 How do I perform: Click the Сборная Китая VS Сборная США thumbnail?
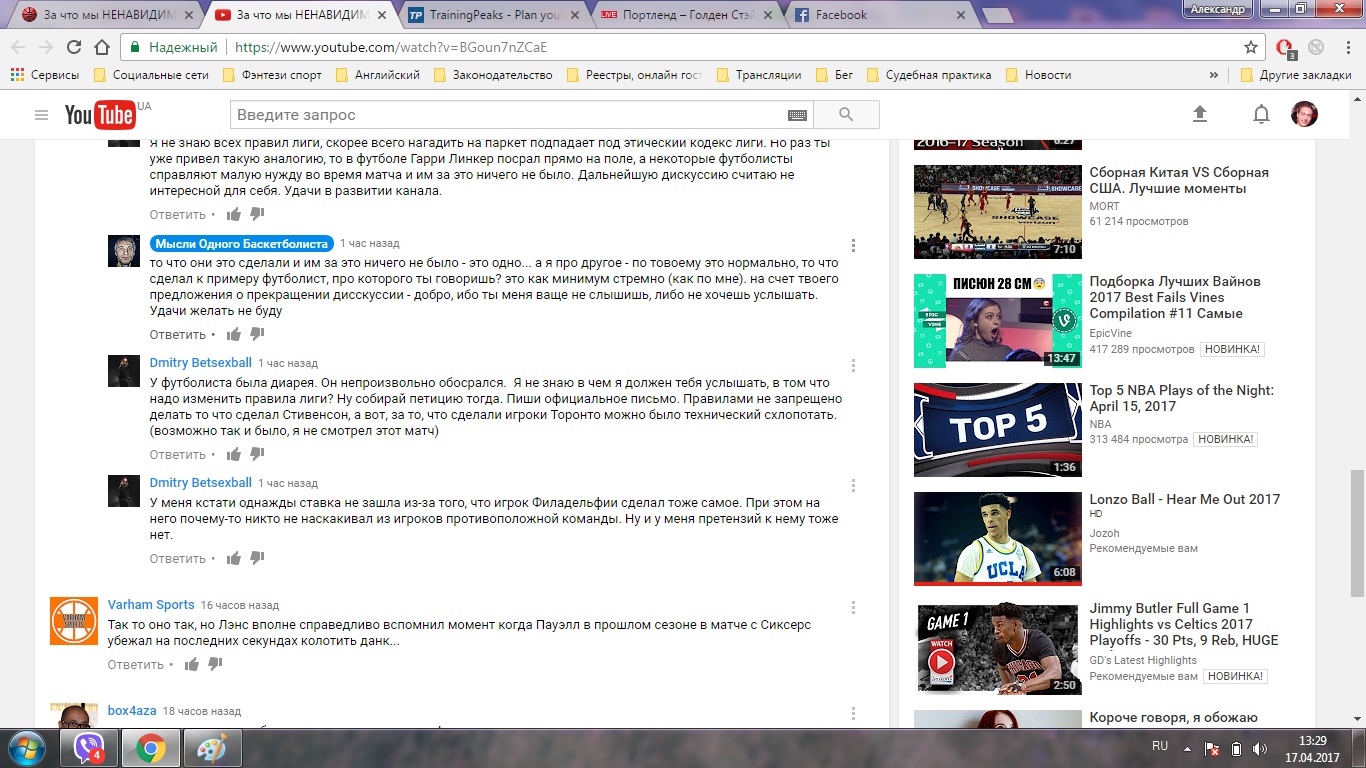tap(998, 212)
